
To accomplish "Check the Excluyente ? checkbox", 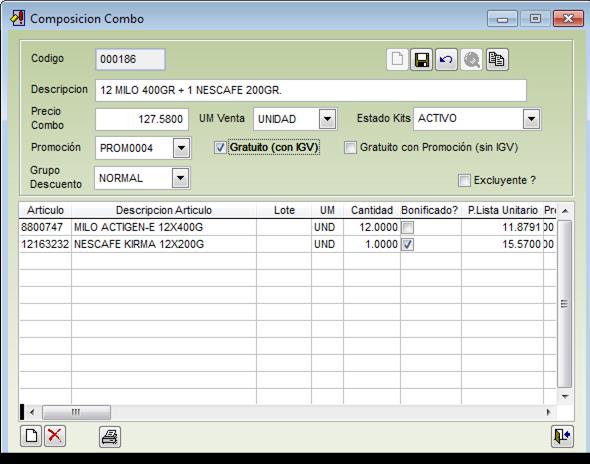I will tap(464, 180).
